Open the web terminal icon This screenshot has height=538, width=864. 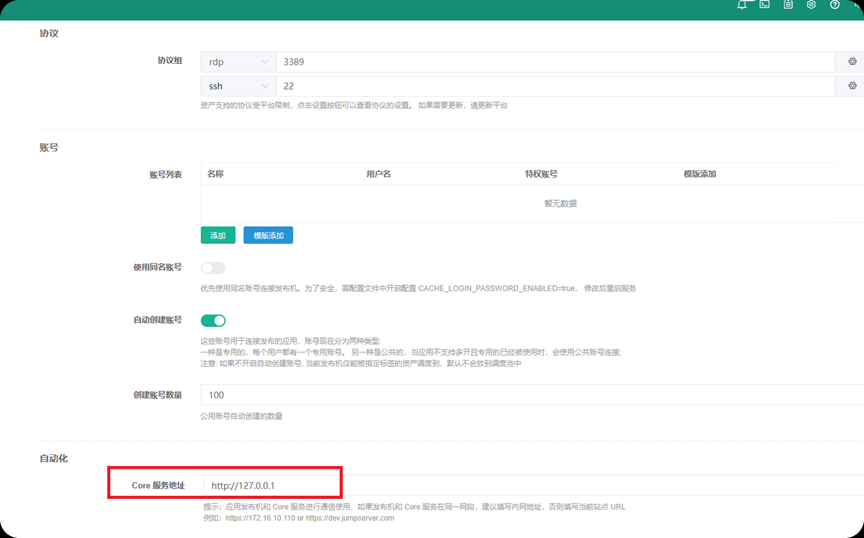[x=764, y=4]
